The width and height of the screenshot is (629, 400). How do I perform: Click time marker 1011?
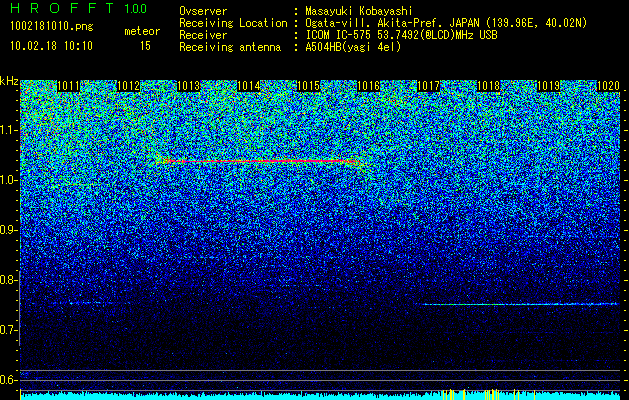[x=68, y=86]
